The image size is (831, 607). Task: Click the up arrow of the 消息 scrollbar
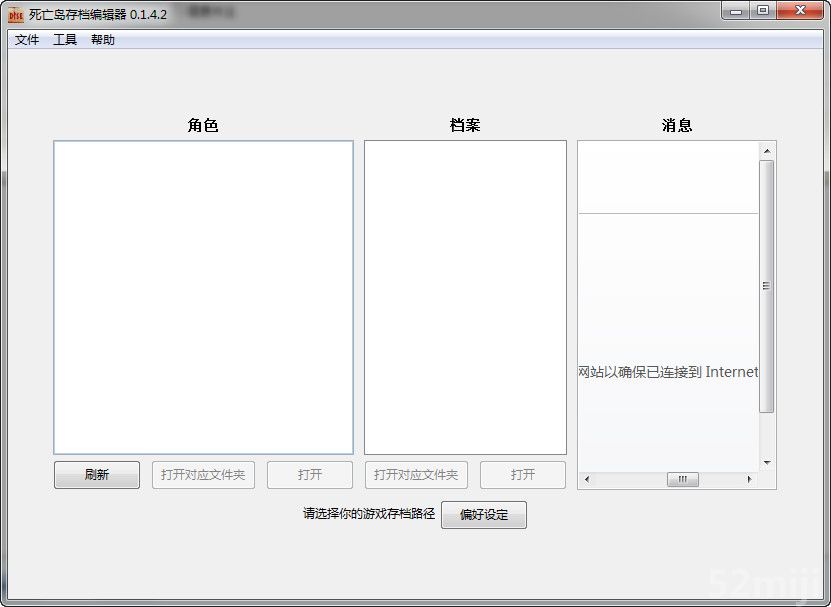tap(767, 151)
